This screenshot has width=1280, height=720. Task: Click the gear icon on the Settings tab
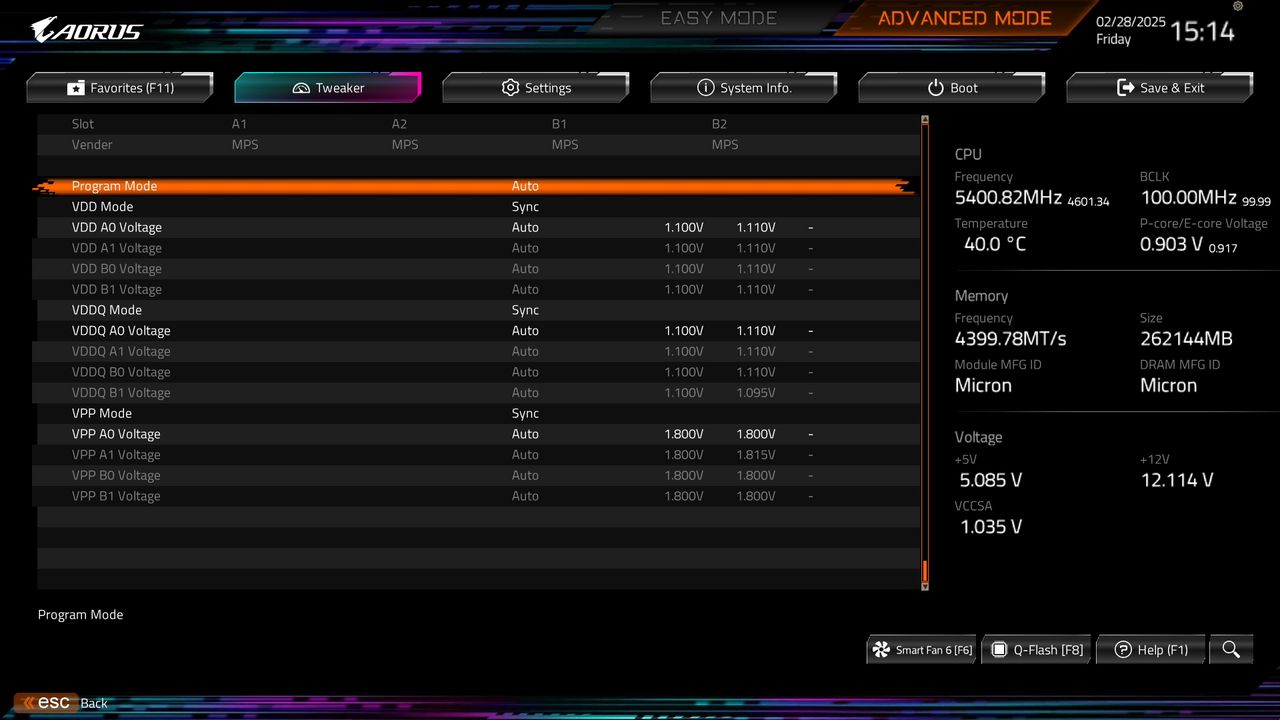click(510, 88)
